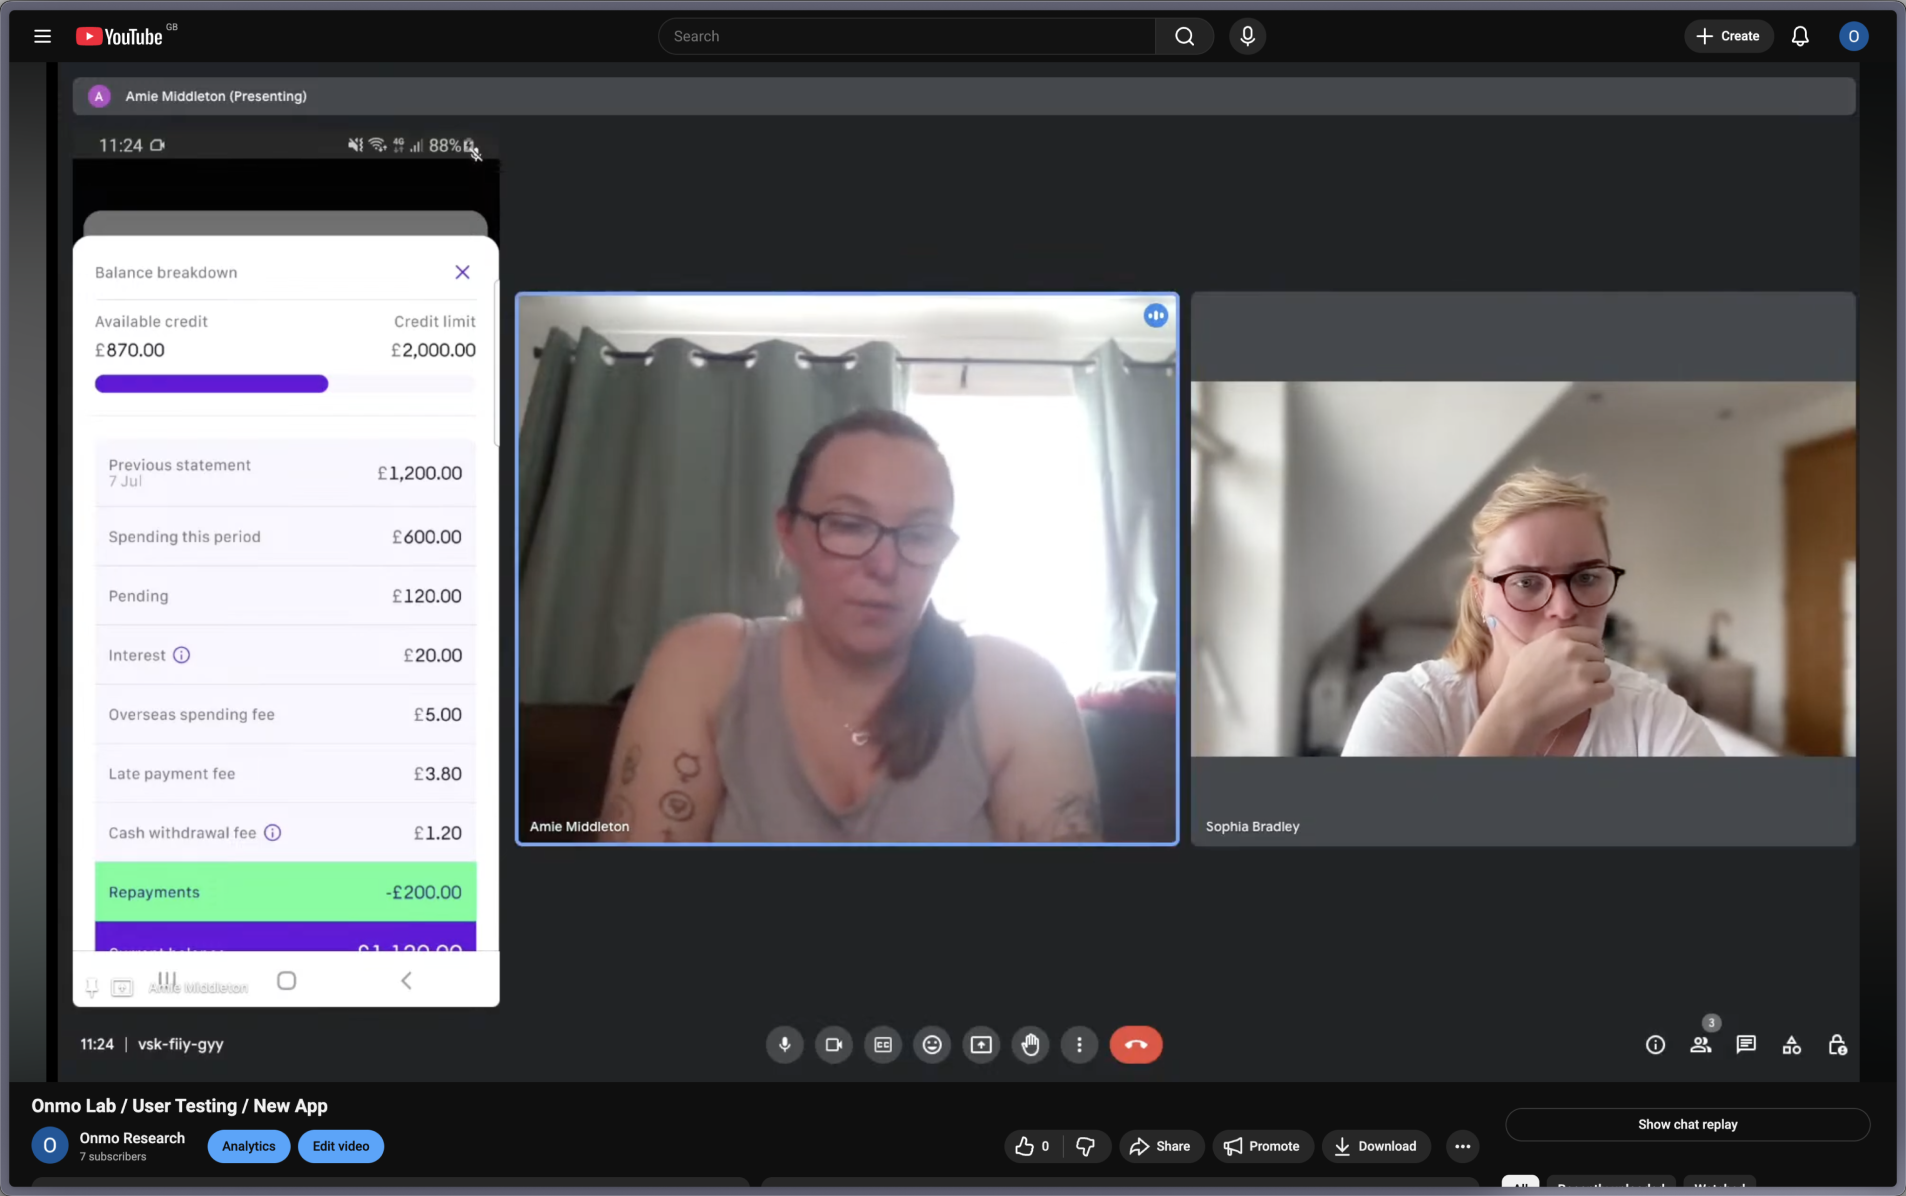1906x1196 pixels.
Task: Toggle the meeting microphone button
Action: (785, 1045)
